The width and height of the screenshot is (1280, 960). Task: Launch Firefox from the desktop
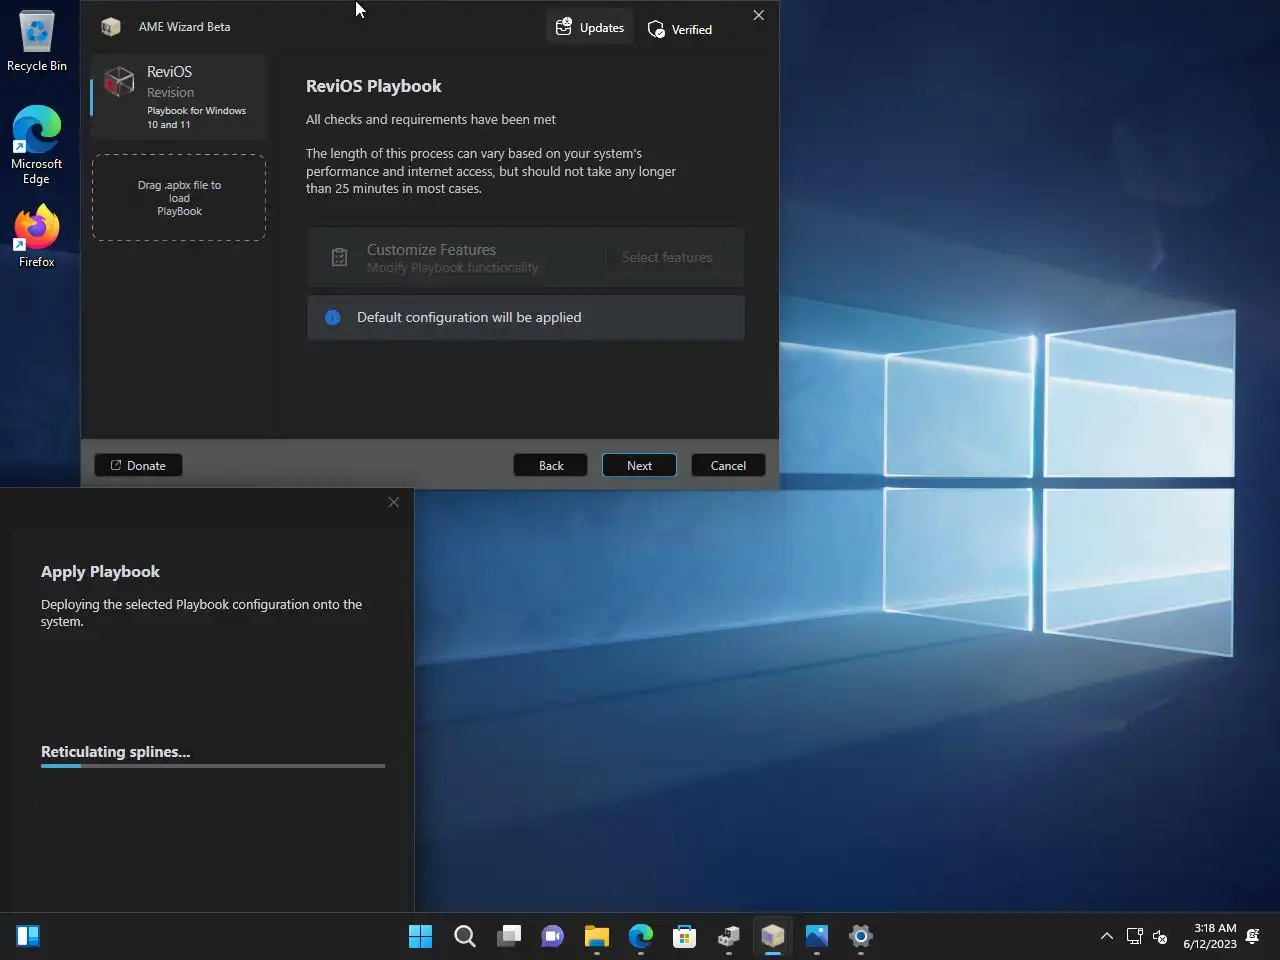pos(37,236)
